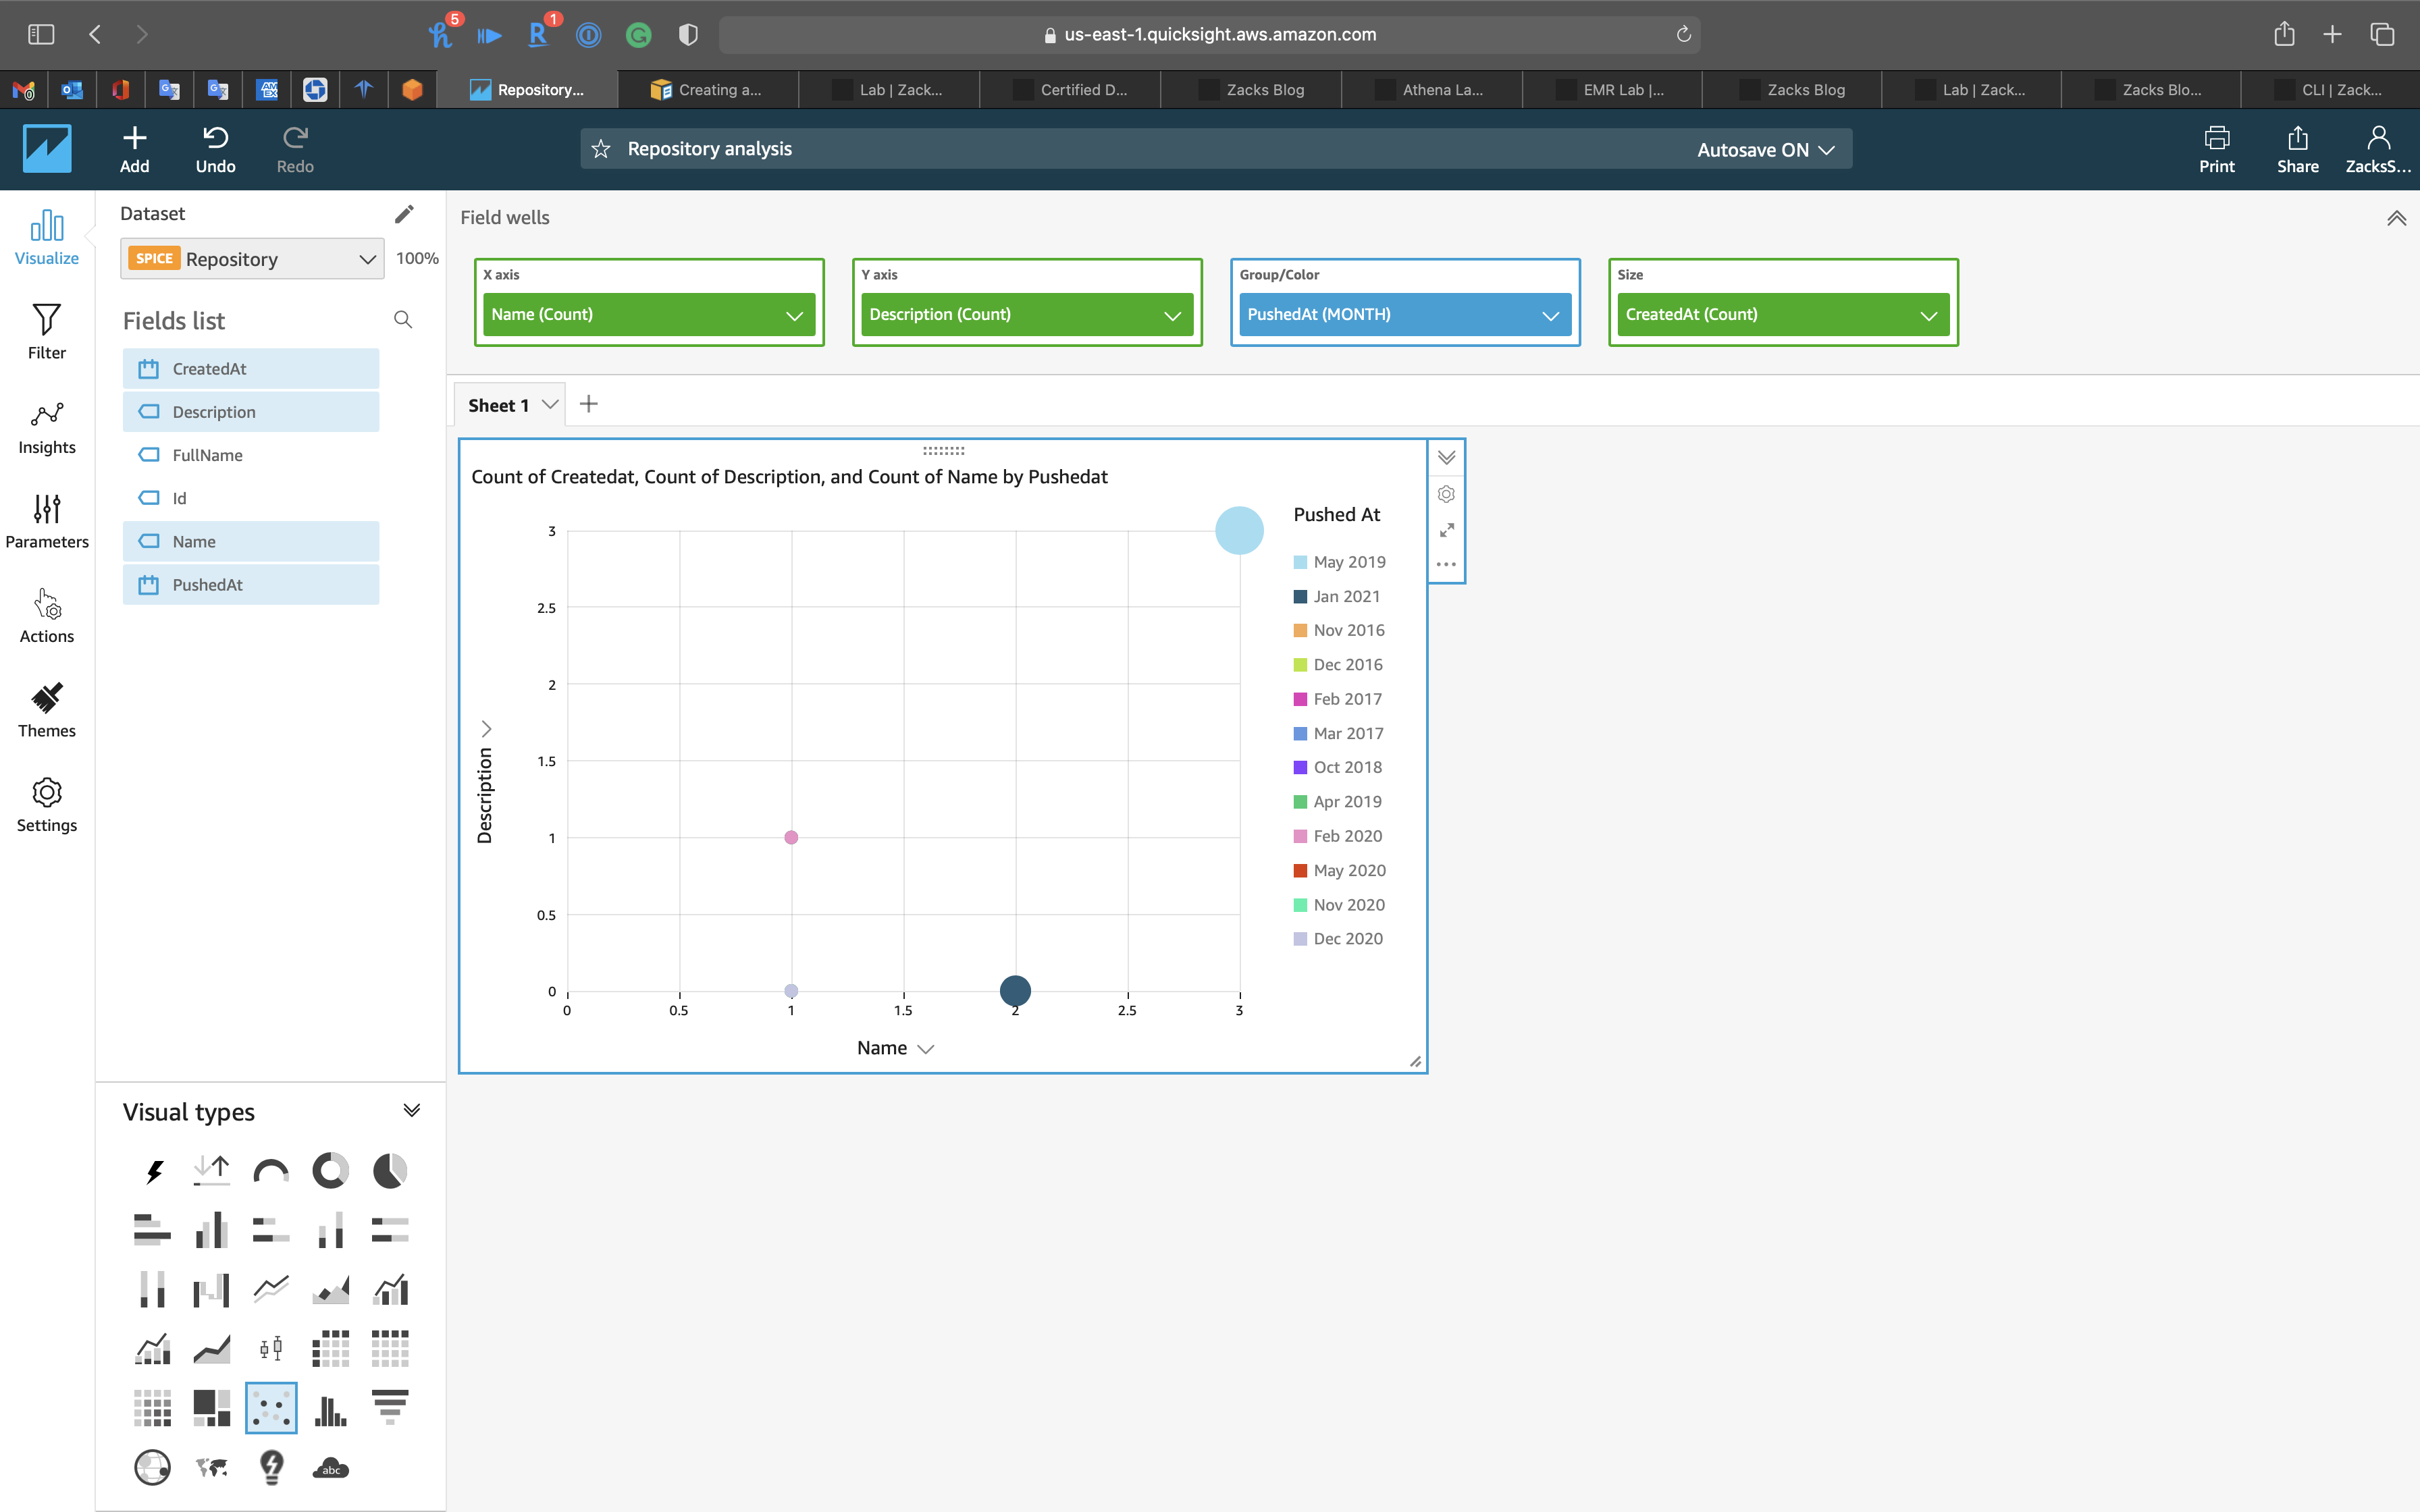Open the Filter panel in sidebar
Image resolution: width=2420 pixels, height=1512 pixels.
(46, 332)
